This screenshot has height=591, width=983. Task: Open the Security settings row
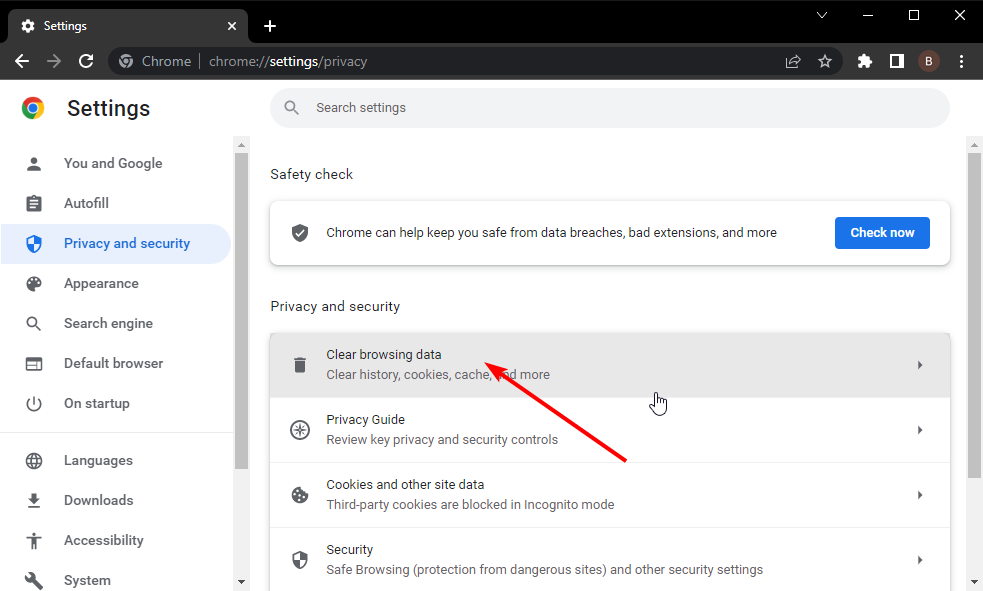(x=610, y=560)
